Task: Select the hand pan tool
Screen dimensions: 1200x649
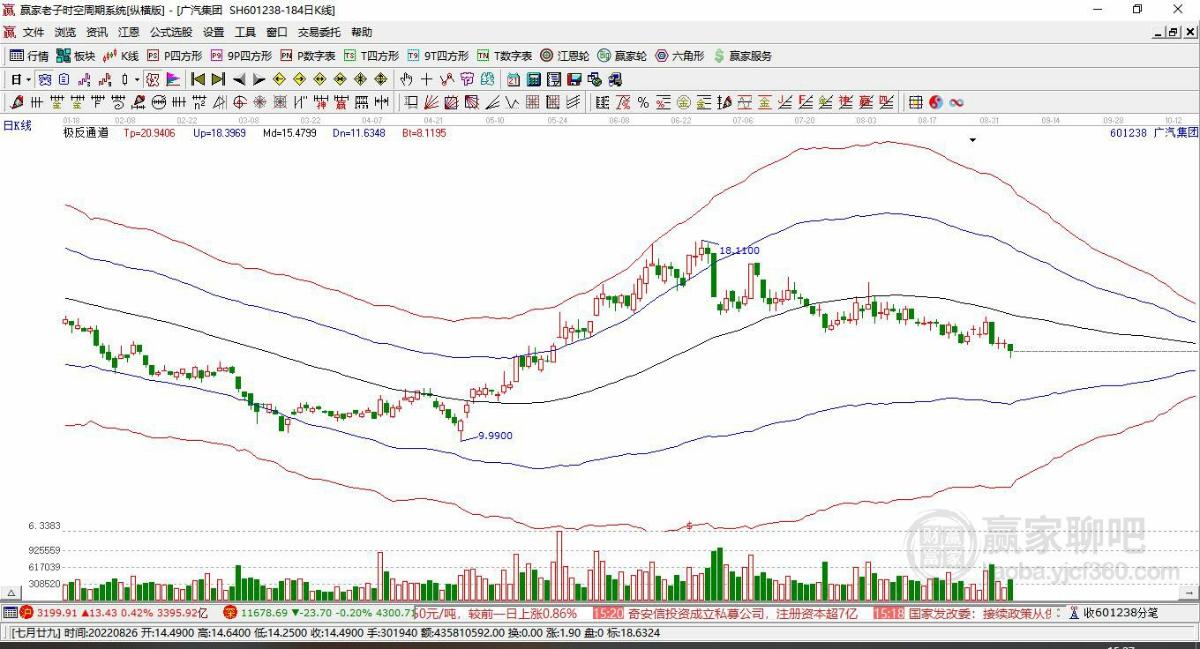Action: tap(407, 78)
